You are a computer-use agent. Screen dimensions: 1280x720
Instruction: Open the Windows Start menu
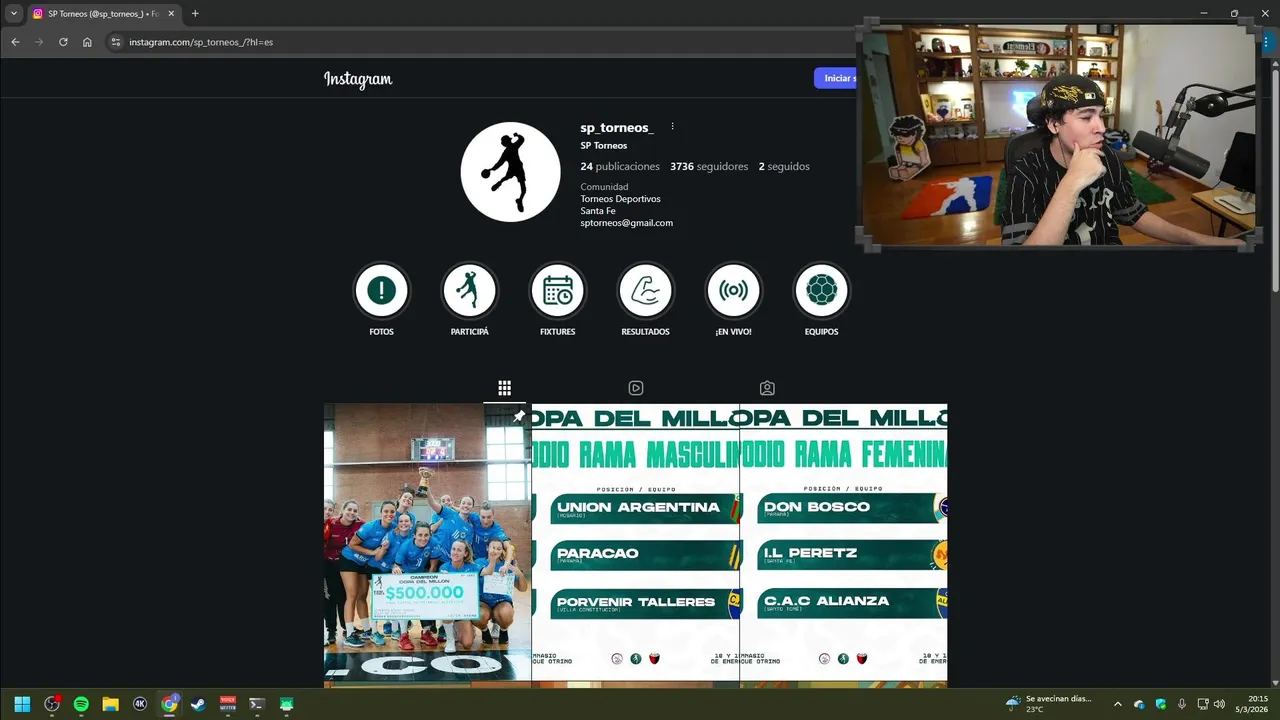(x=22, y=704)
